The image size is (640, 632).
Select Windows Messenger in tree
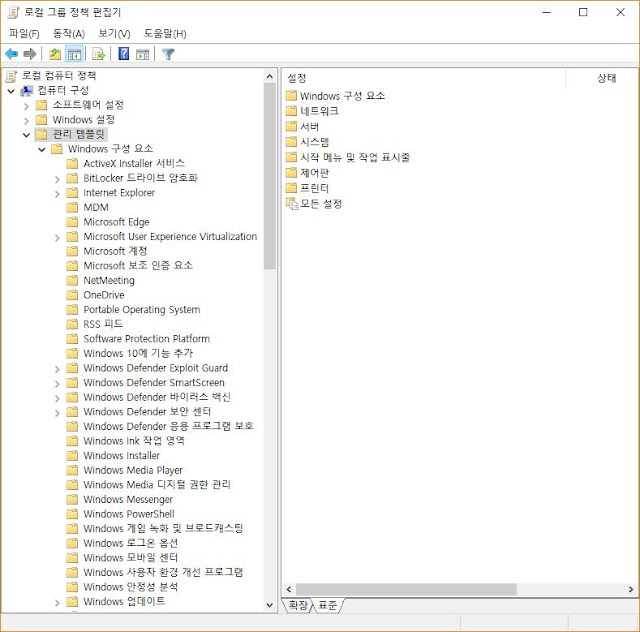click(128, 499)
